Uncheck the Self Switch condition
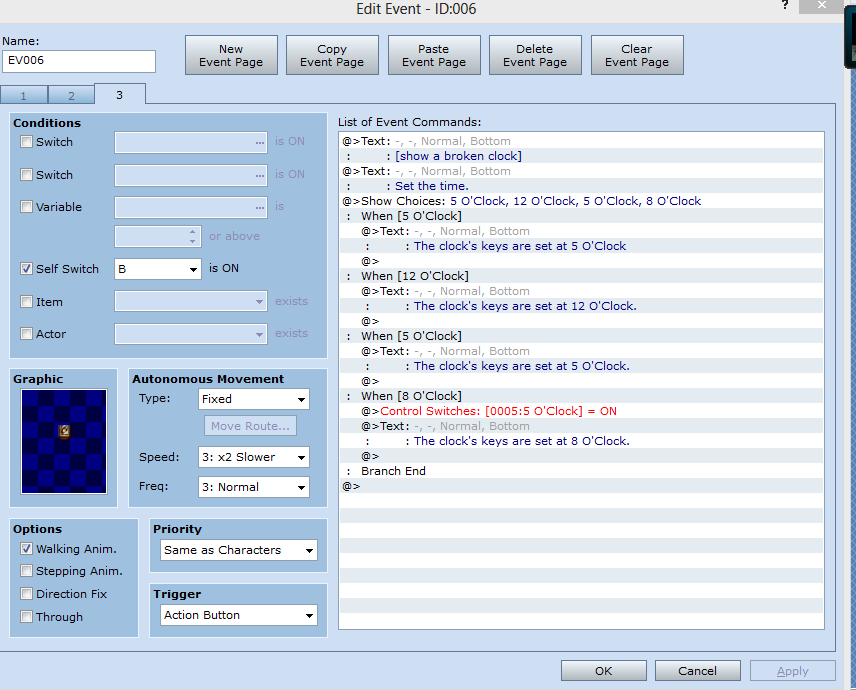This screenshot has width=856, height=690. click(26, 269)
